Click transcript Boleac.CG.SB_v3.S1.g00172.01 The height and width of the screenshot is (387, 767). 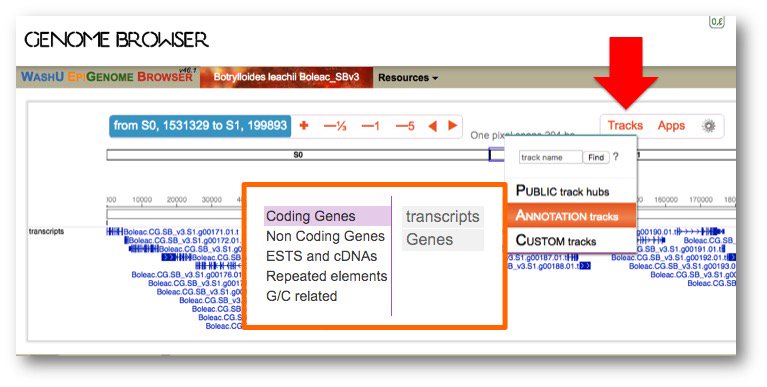[x=184, y=240]
